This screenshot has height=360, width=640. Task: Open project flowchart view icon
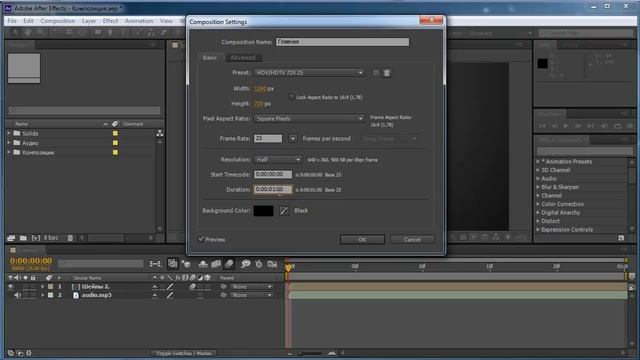160,133
